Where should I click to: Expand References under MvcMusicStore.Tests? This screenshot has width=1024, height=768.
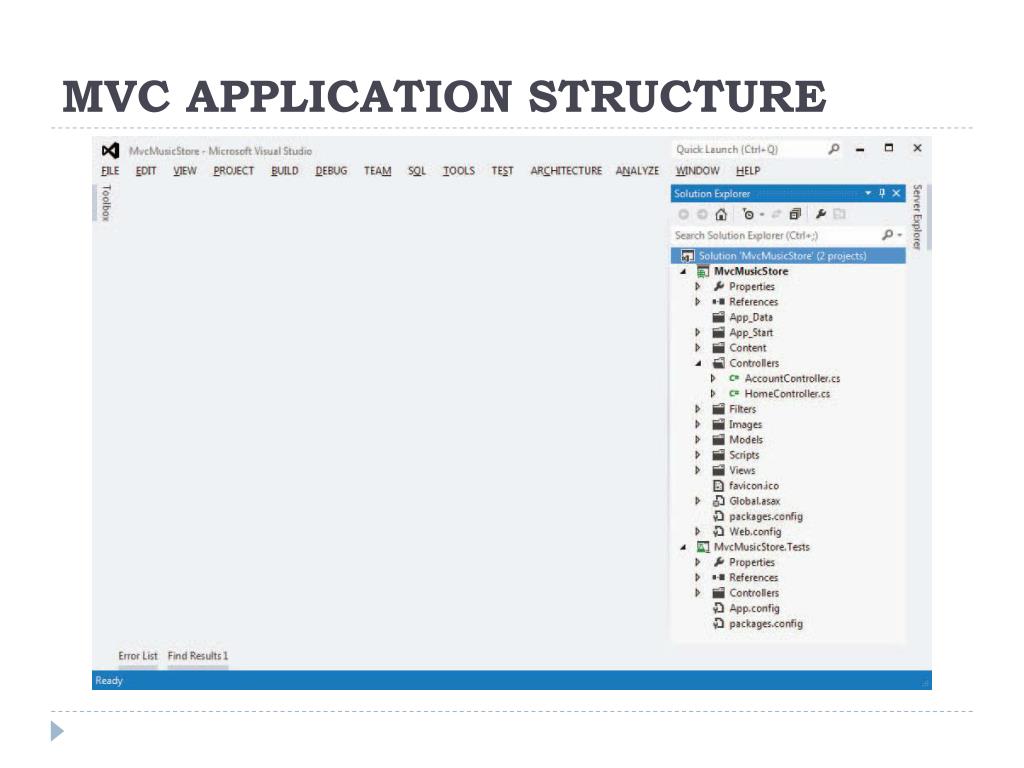697,578
